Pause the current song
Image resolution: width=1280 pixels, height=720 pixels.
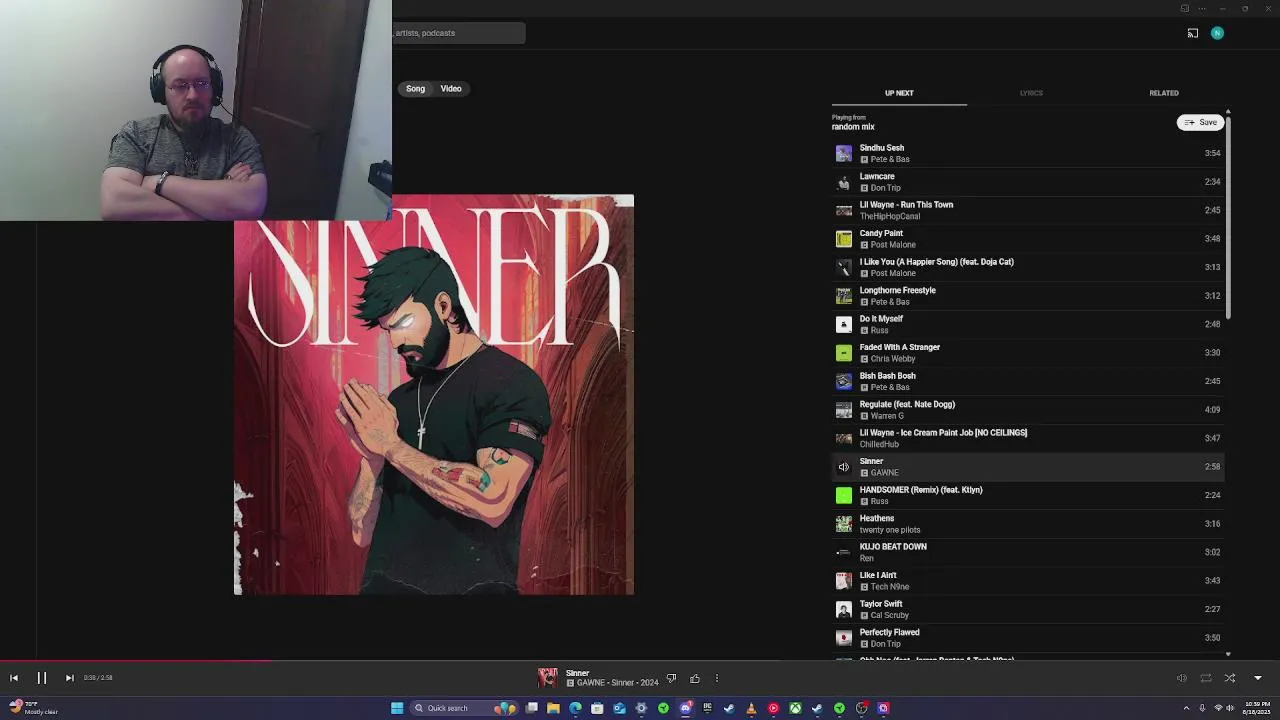42,678
